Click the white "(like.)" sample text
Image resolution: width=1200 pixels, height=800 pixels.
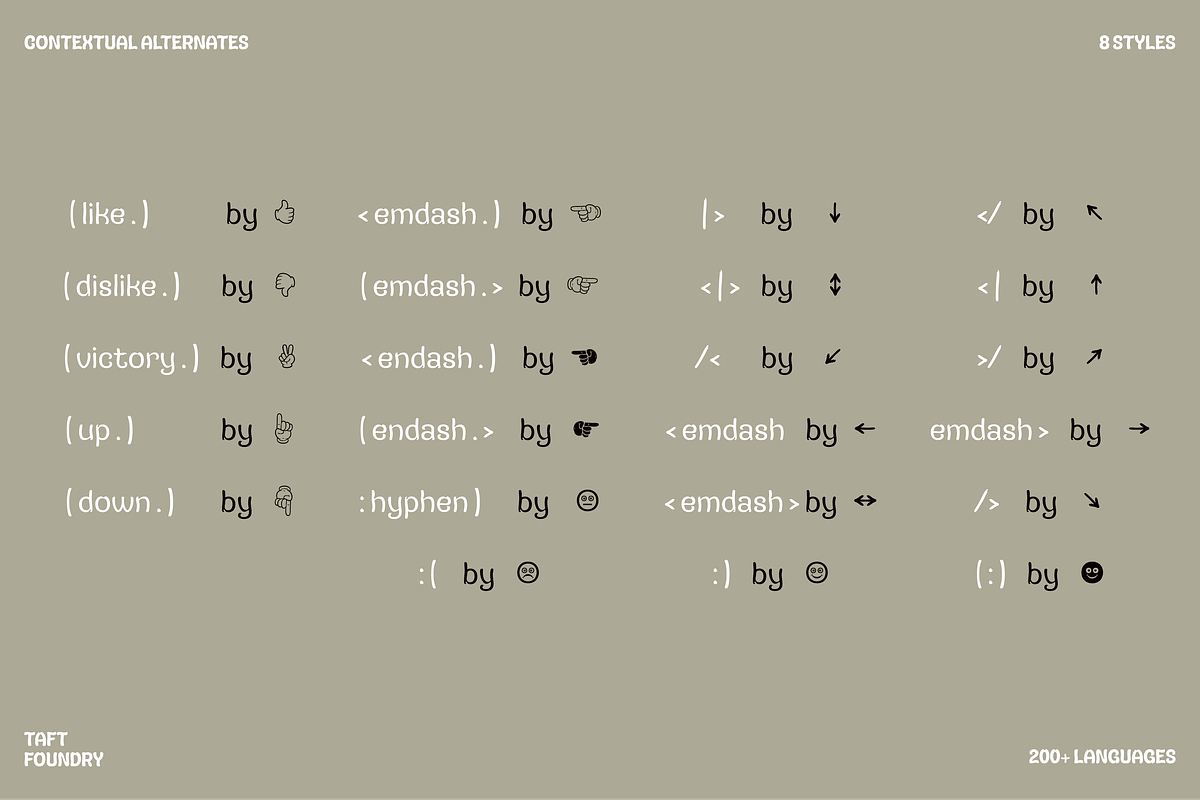109,214
